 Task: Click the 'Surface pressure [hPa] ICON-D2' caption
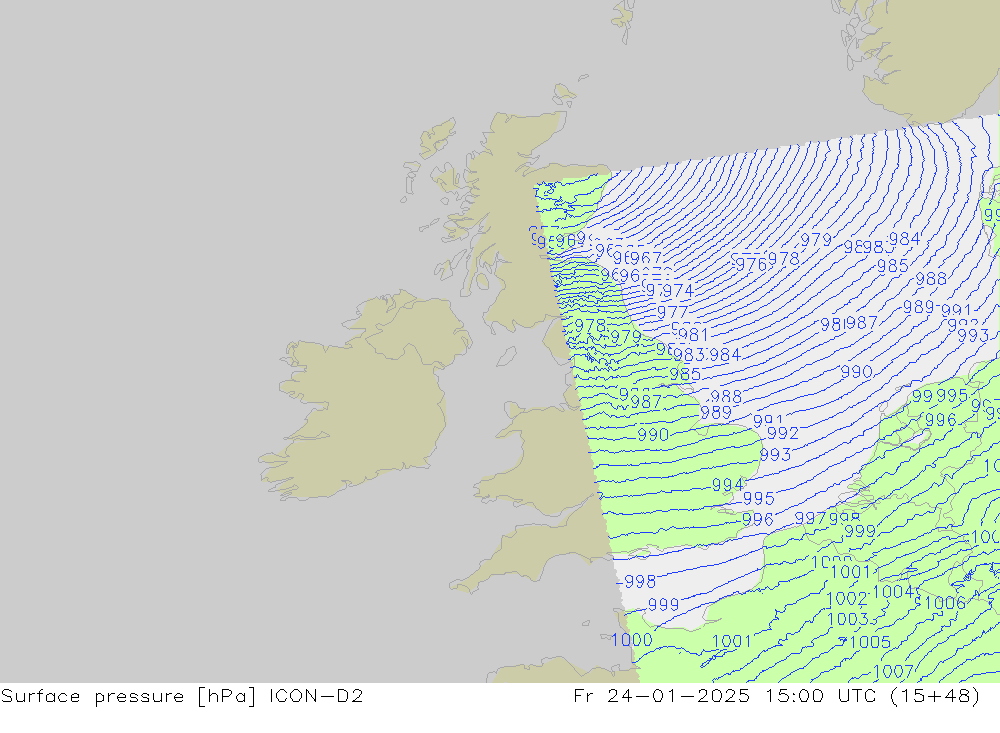pyautogui.click(x=182, y=695)
